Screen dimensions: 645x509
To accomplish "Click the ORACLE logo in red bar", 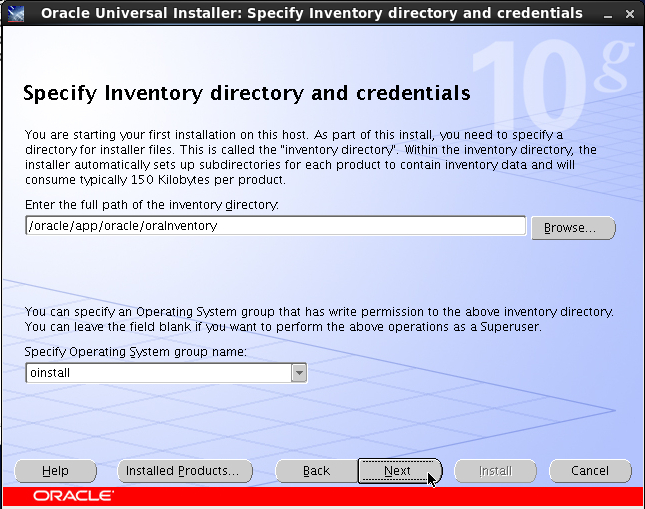I will [73, 496].
